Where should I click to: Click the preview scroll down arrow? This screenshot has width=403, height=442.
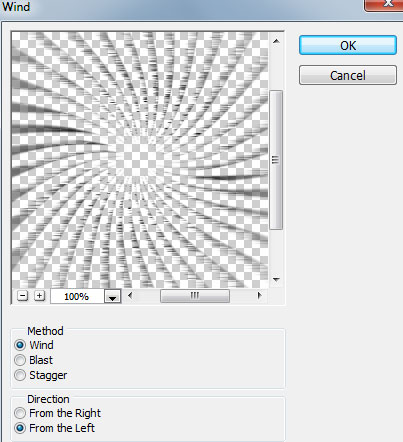276,280
